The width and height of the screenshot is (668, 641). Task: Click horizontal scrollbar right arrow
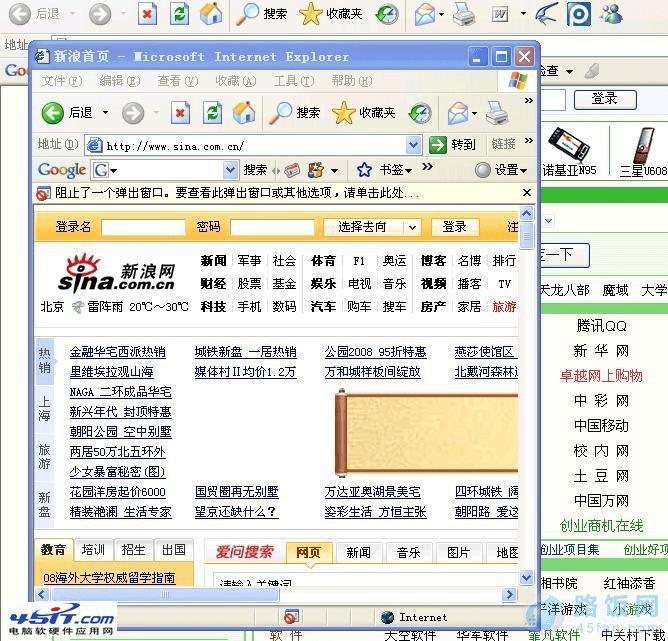[x=509, y=594]
